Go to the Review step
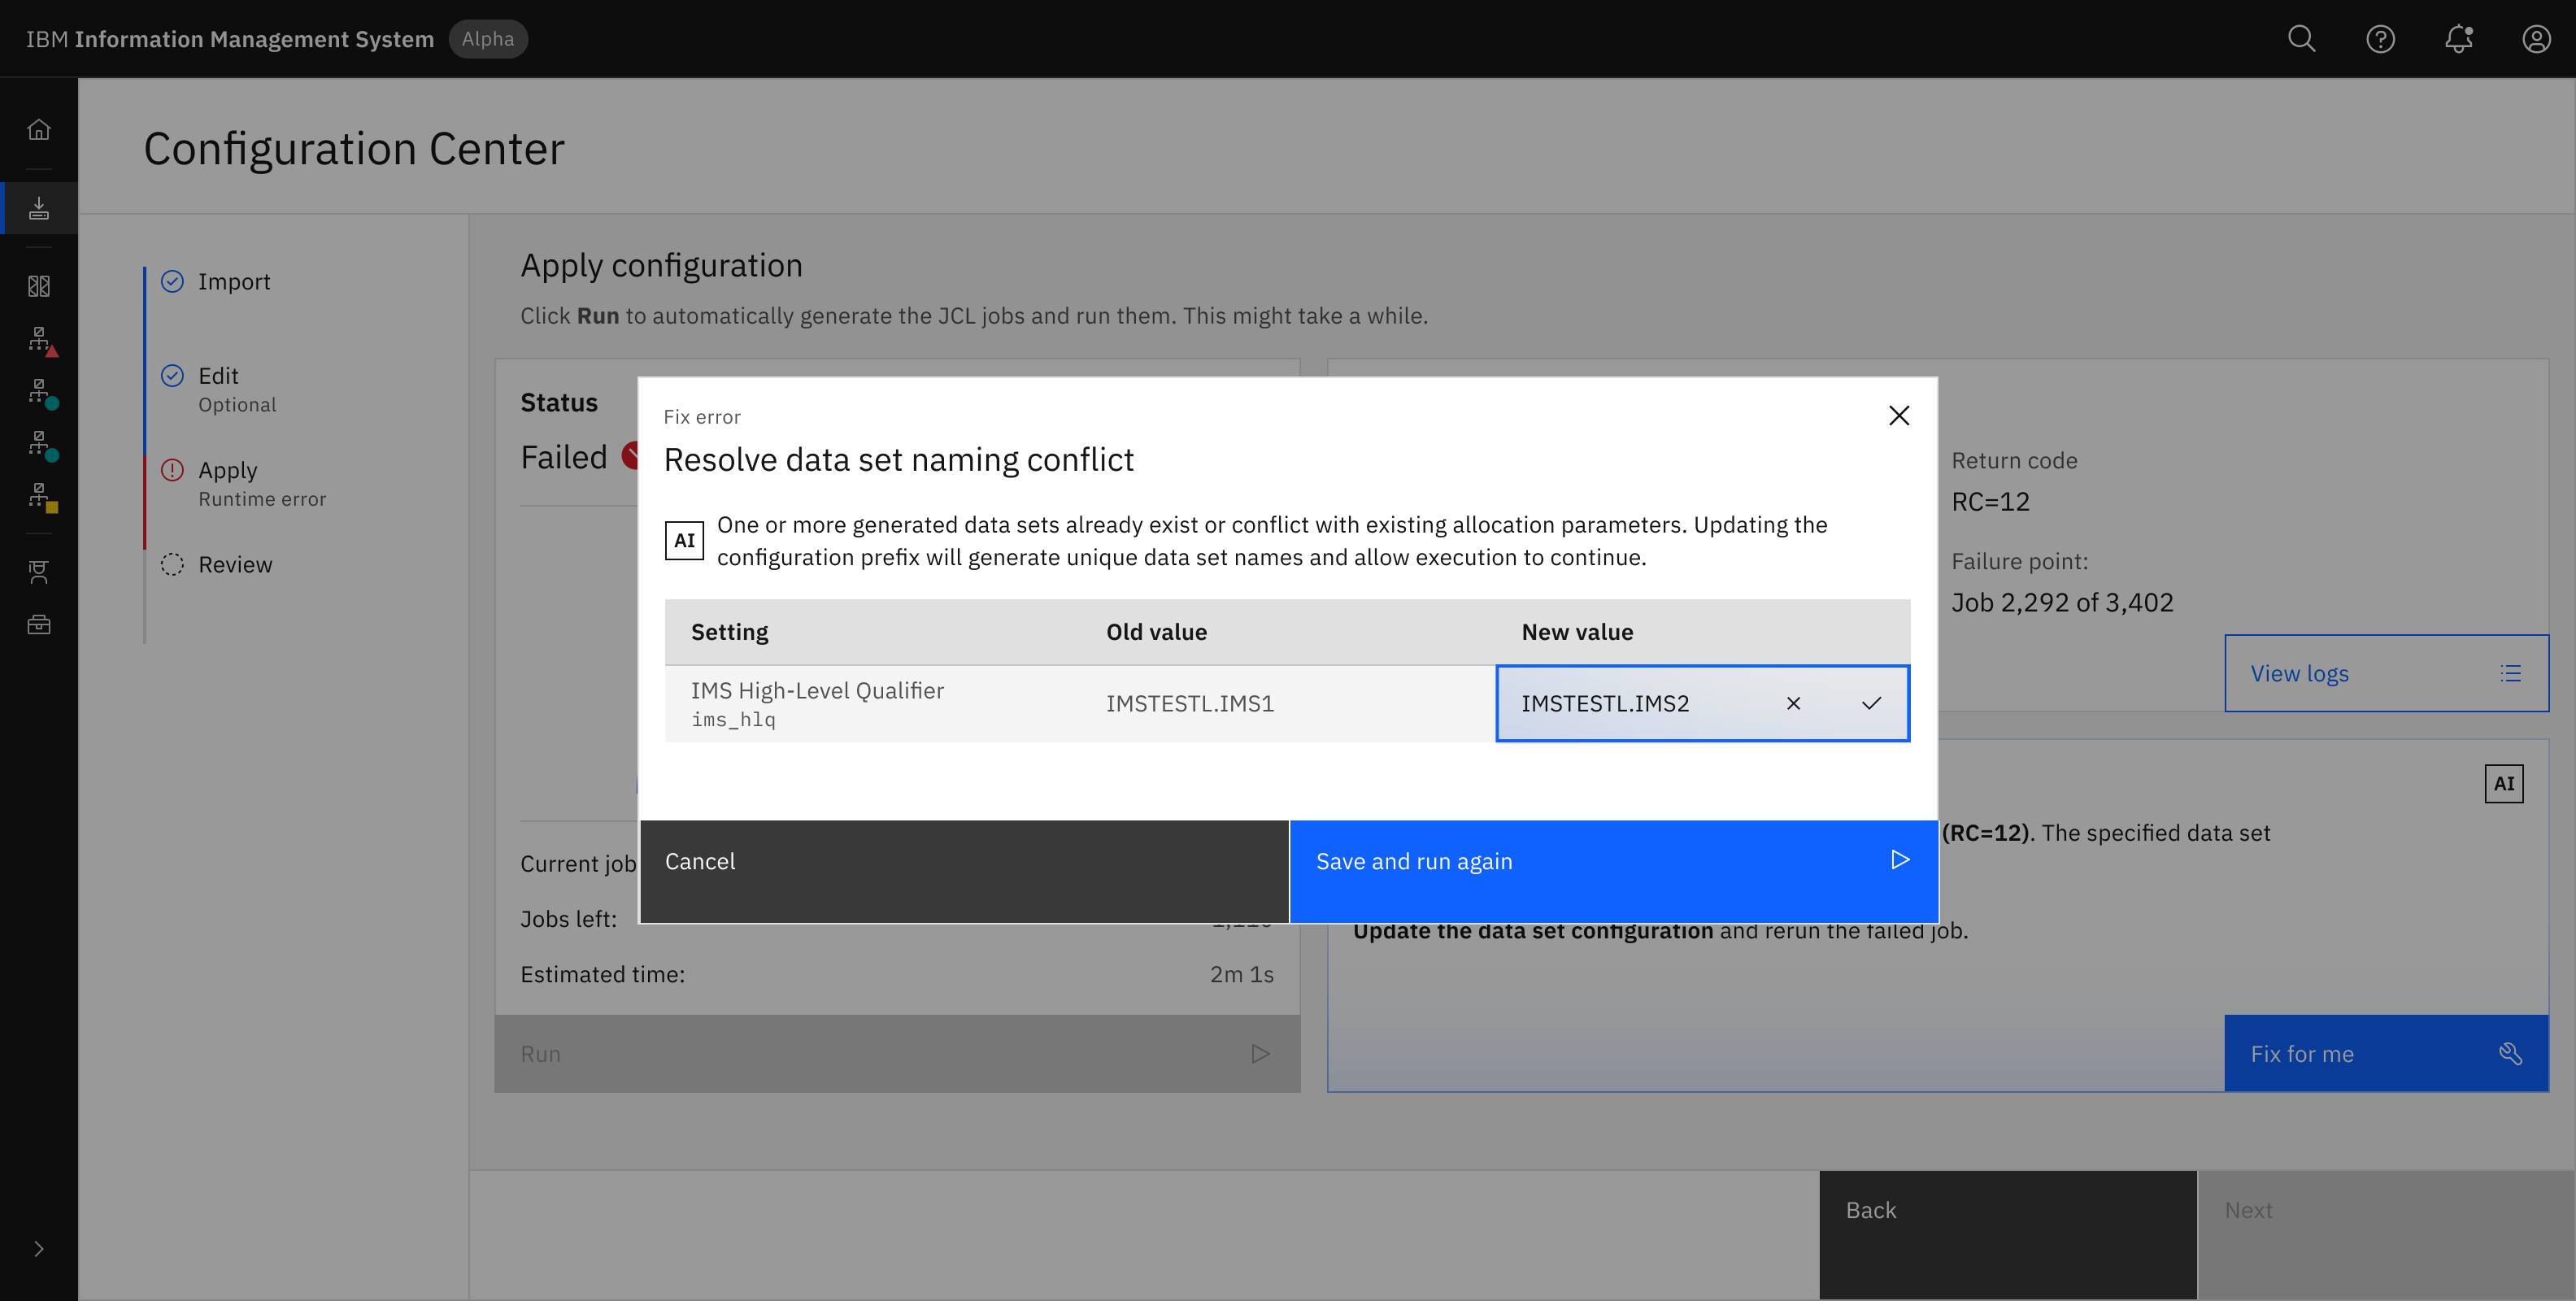2576x1301 pixels. tap(217, 565)
